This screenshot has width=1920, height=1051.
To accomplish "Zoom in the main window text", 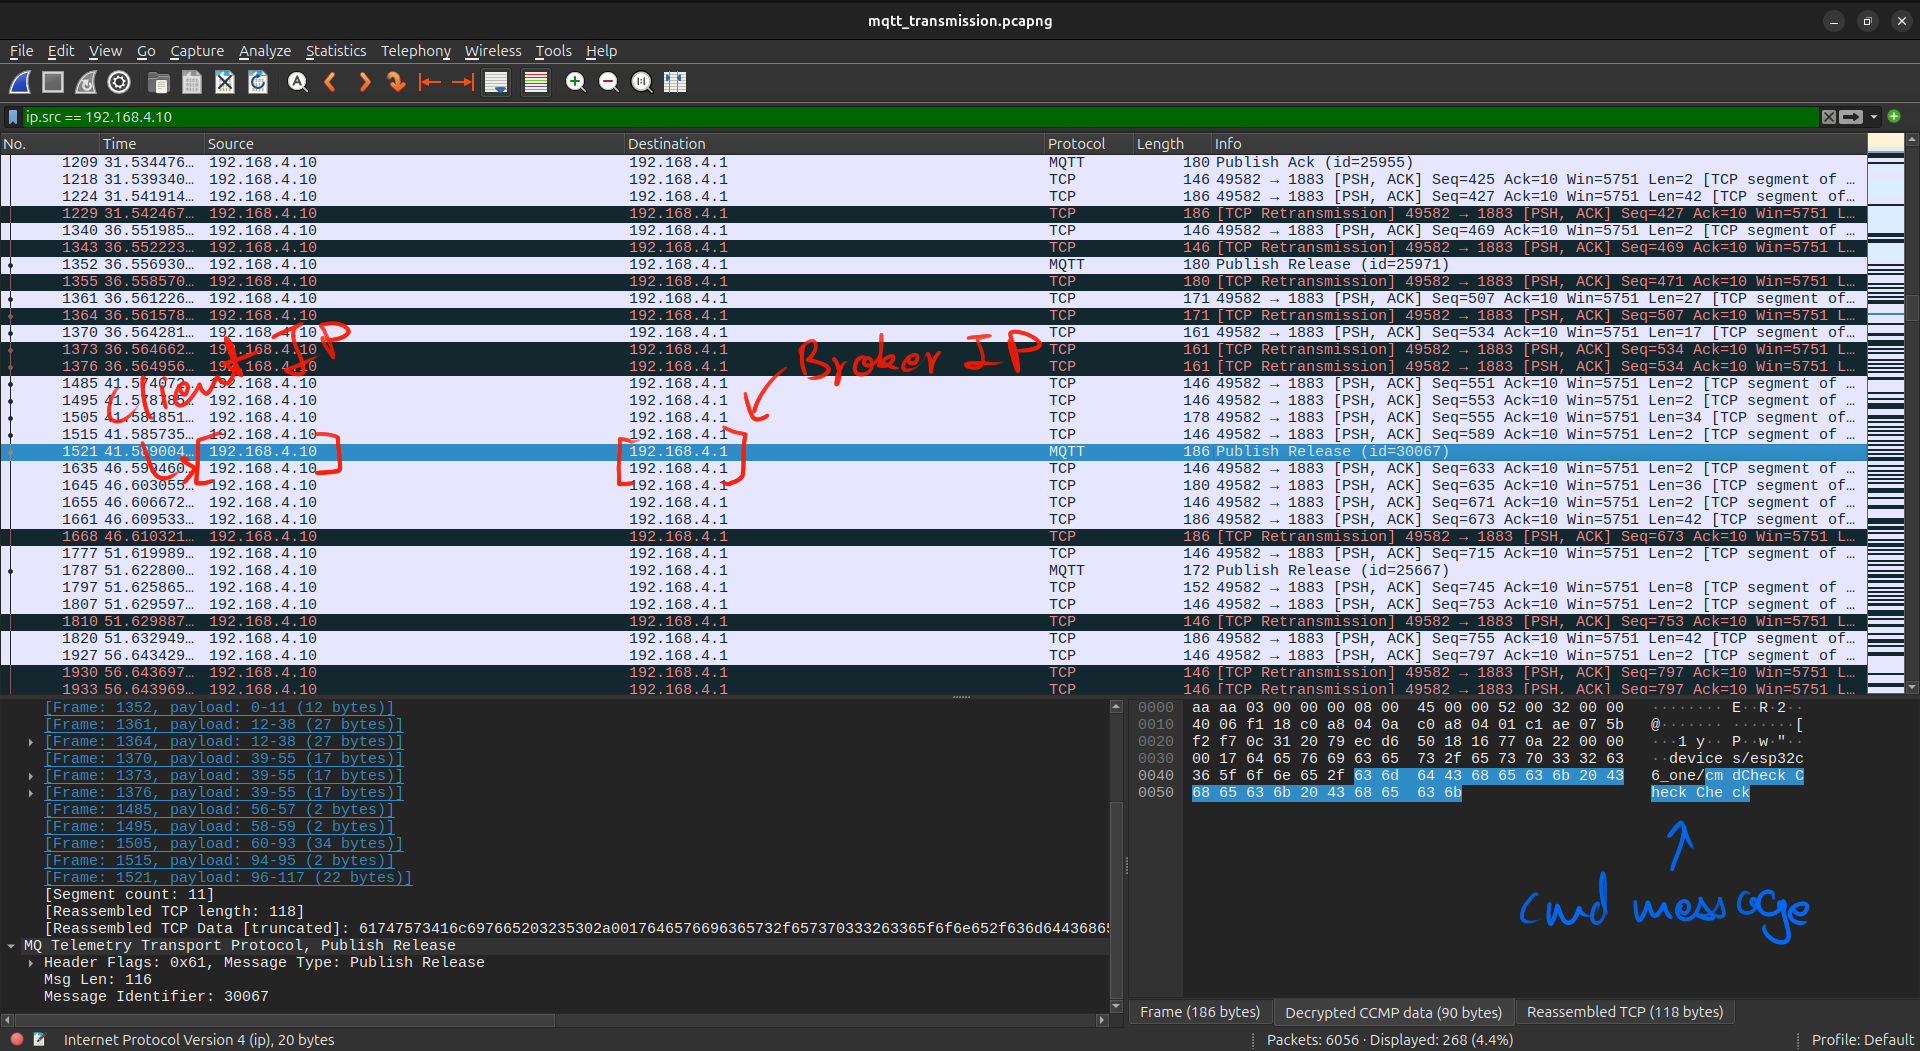I will point(575,83).
